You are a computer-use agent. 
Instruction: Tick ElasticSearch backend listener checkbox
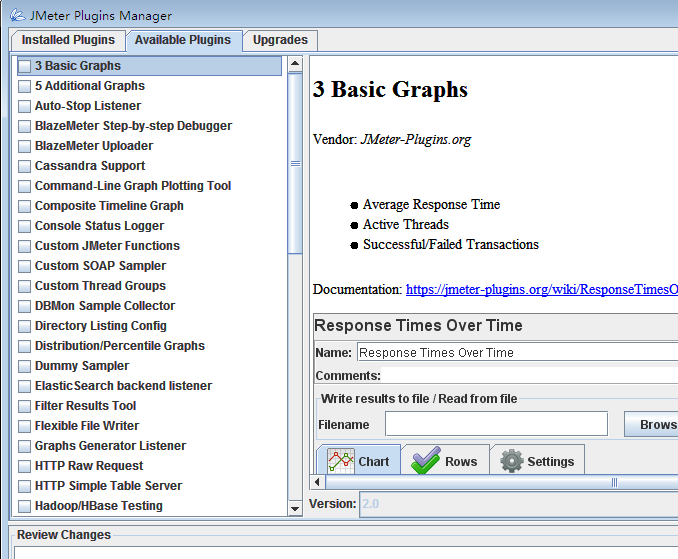point(25,386)
